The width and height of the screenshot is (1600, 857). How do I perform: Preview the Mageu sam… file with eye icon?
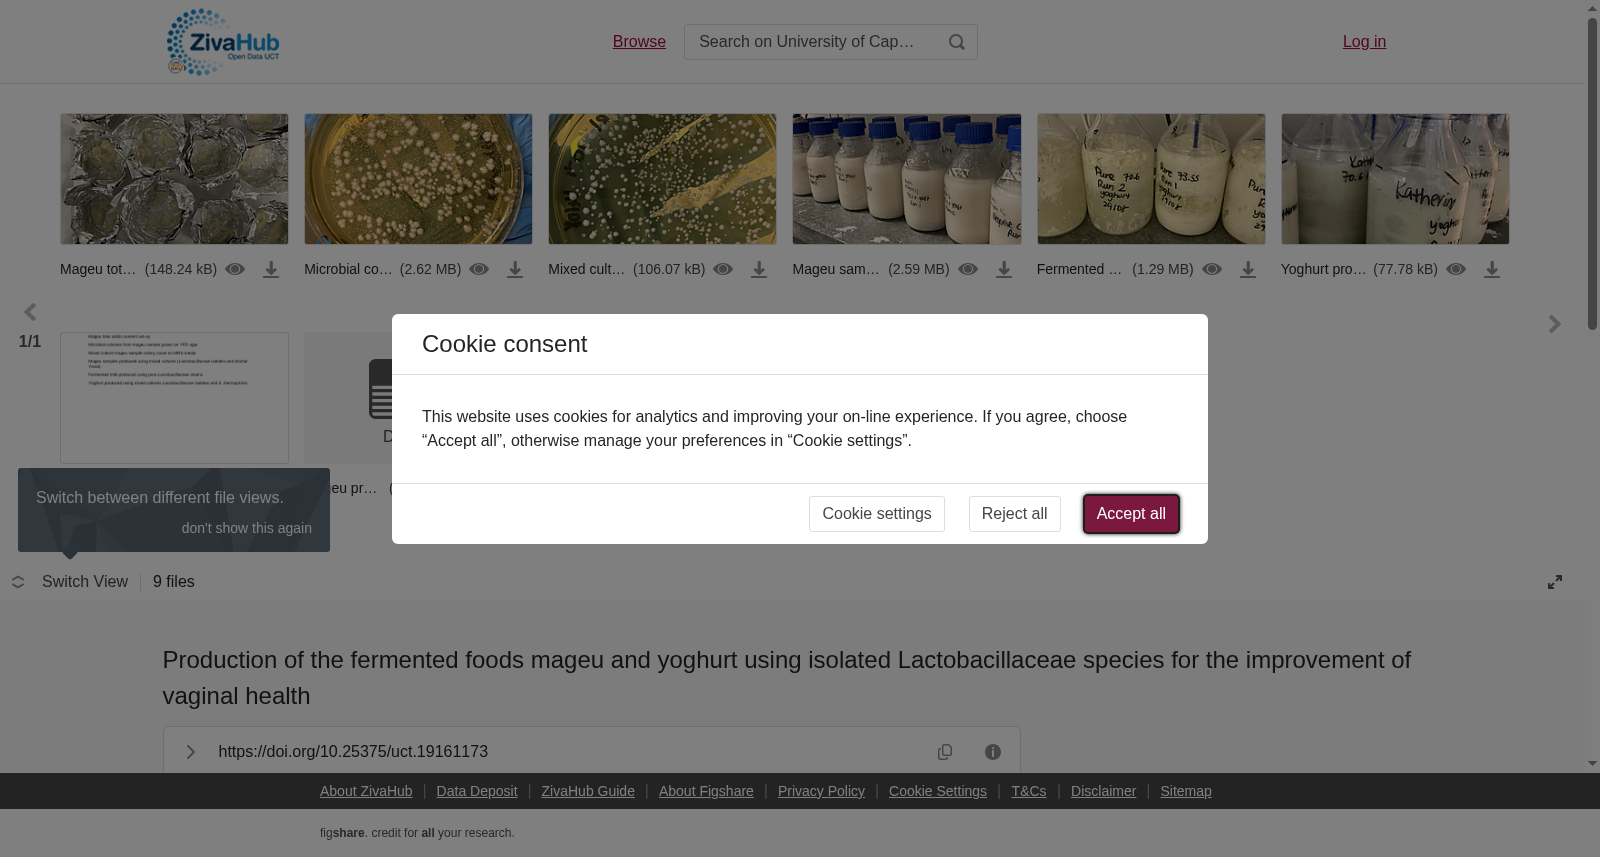[968, 269]
